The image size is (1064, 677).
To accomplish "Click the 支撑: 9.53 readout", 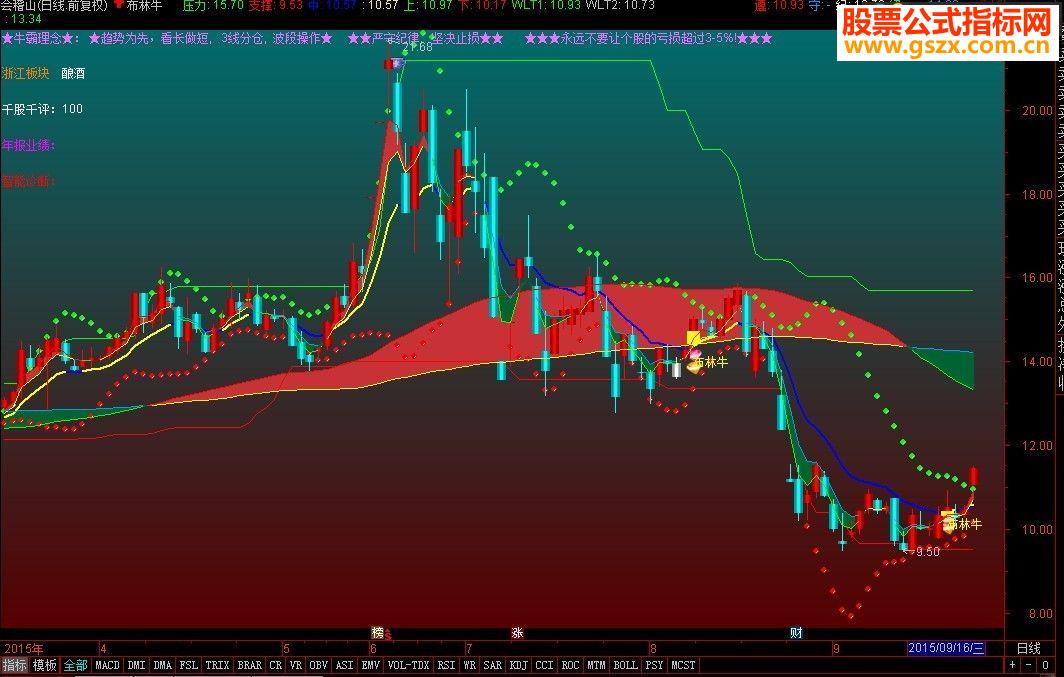I will (276, 5).
